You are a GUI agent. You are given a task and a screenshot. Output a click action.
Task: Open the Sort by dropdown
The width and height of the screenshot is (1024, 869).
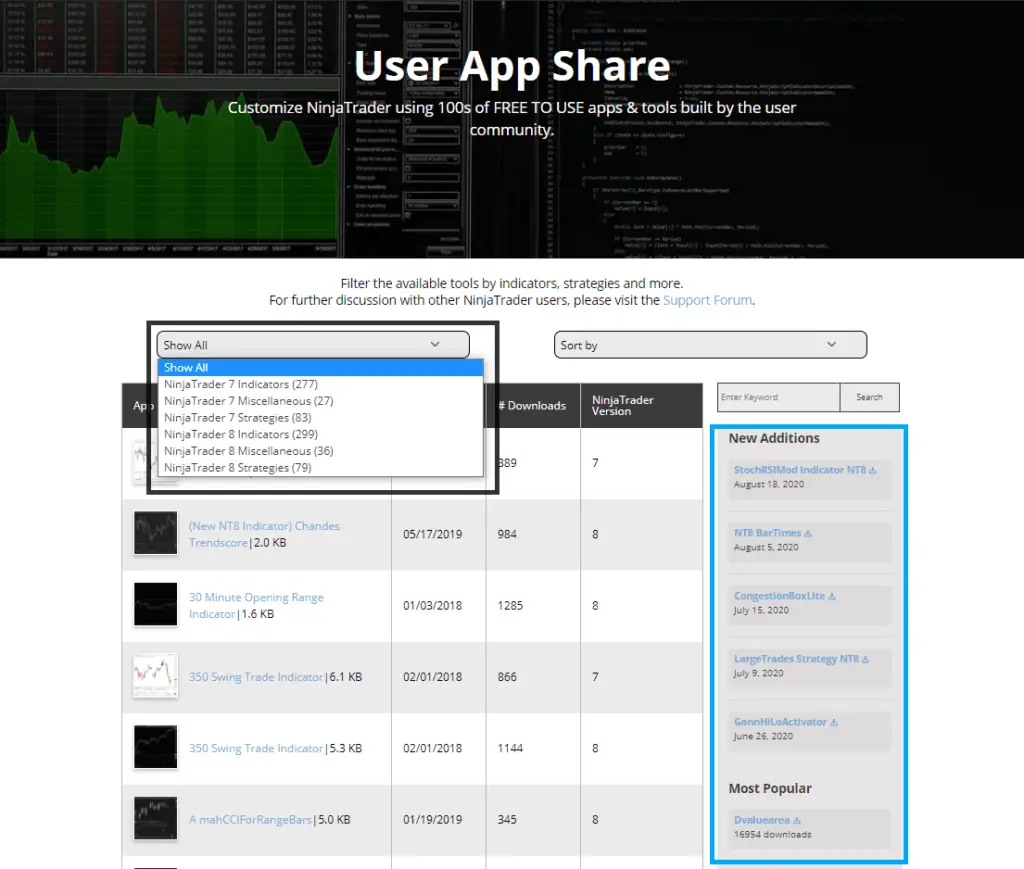click(711, 345)
